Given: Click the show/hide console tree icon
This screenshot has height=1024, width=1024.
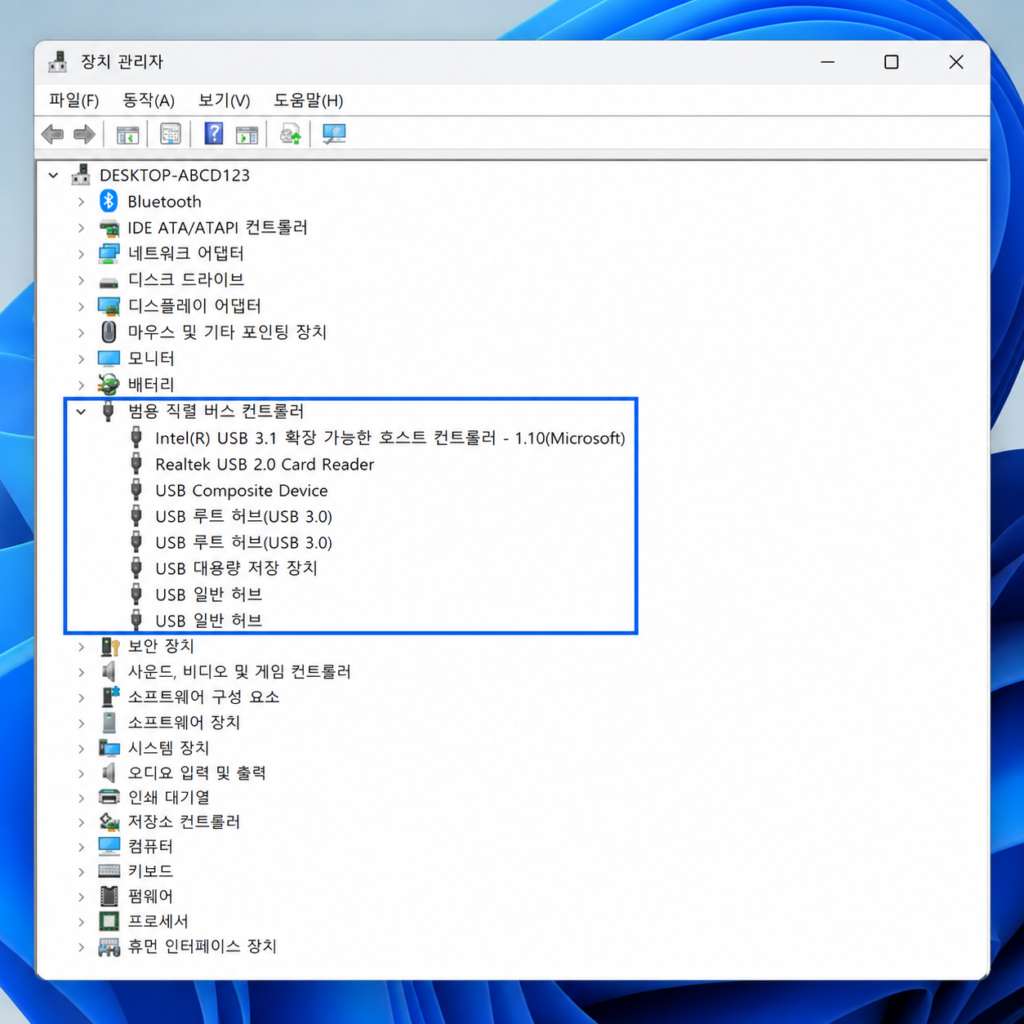Looking at the screenshot, I should click(127, 135).
